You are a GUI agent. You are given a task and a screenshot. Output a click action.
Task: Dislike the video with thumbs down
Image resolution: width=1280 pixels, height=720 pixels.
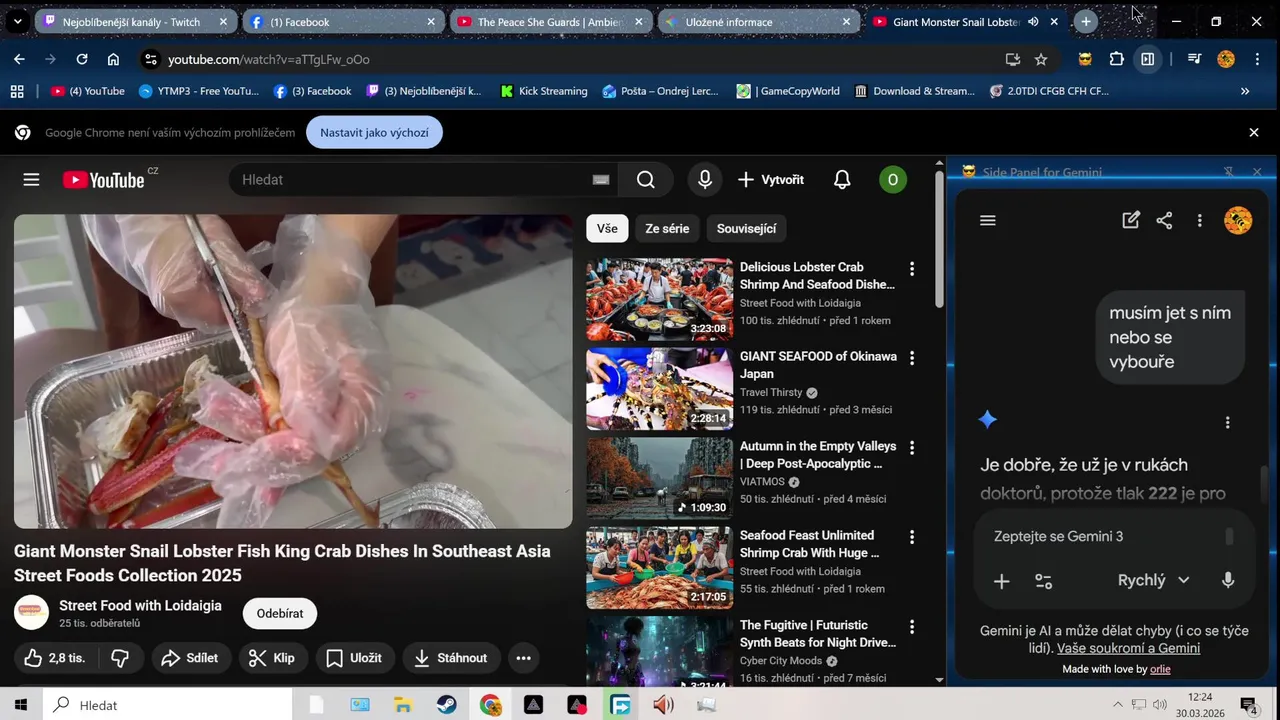point(120,658)
